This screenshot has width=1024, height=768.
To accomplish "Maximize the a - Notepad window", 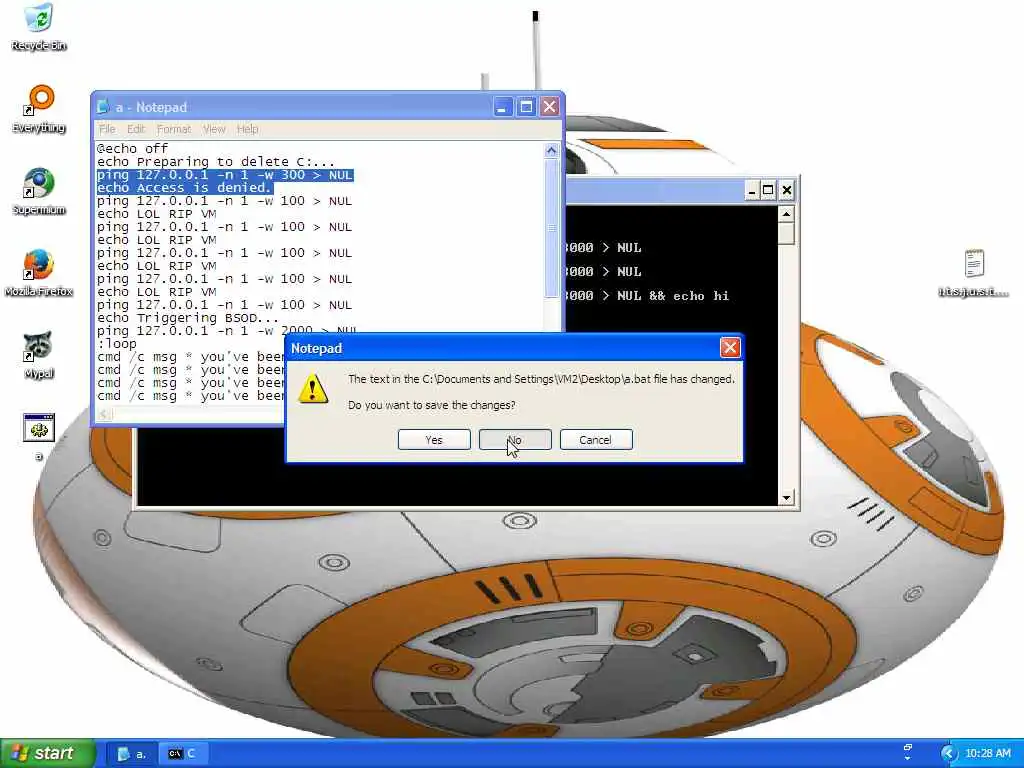I will pos(526,106).
